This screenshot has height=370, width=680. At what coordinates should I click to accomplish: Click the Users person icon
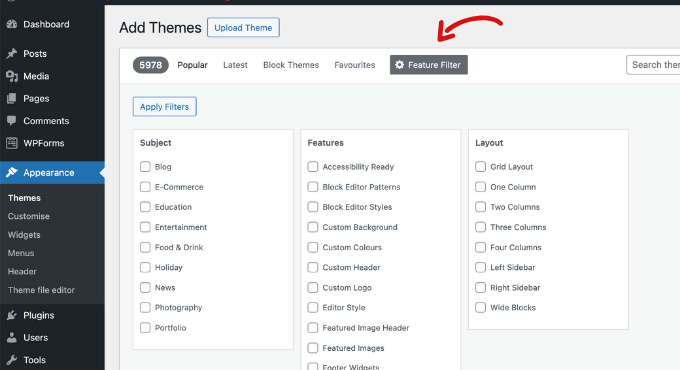[x=12, y=337]
